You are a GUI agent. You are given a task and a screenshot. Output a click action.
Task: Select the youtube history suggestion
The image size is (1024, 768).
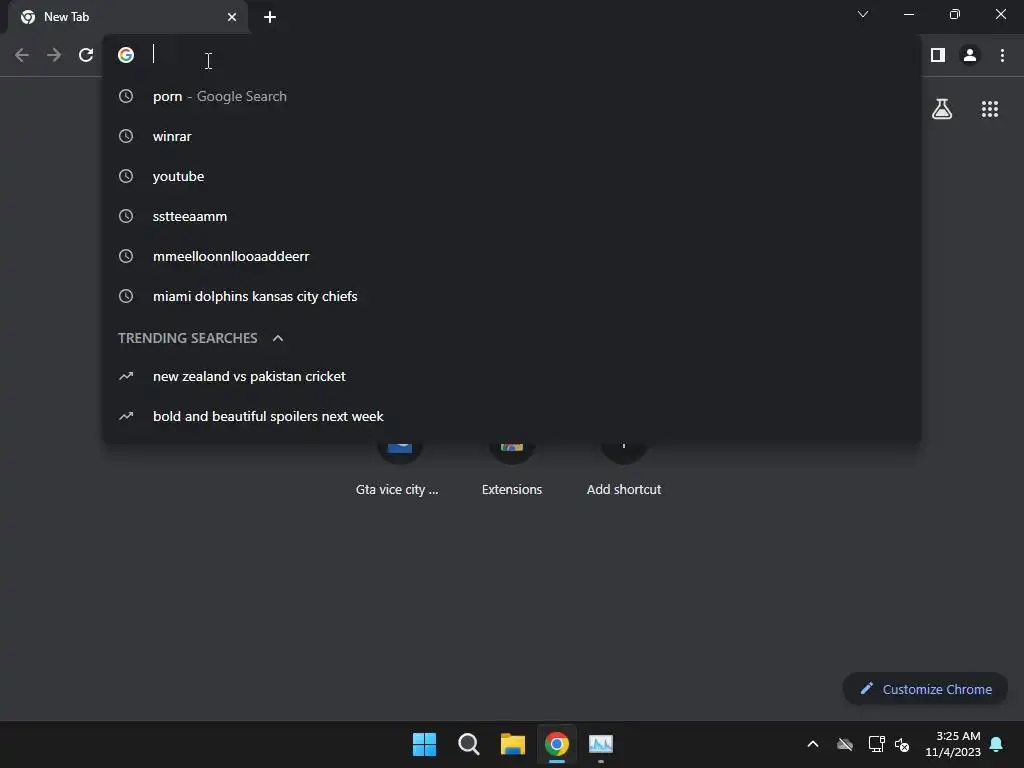(512, 176)
